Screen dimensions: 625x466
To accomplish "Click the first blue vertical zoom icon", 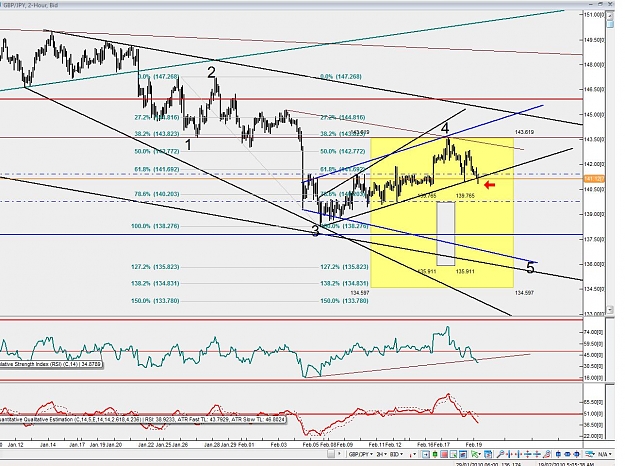I will (x=527, y=454).
